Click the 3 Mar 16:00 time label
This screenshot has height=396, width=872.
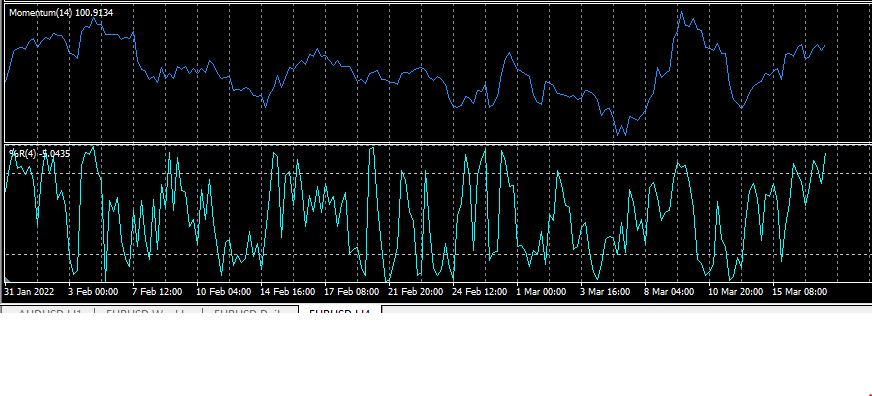pos(605,291)
